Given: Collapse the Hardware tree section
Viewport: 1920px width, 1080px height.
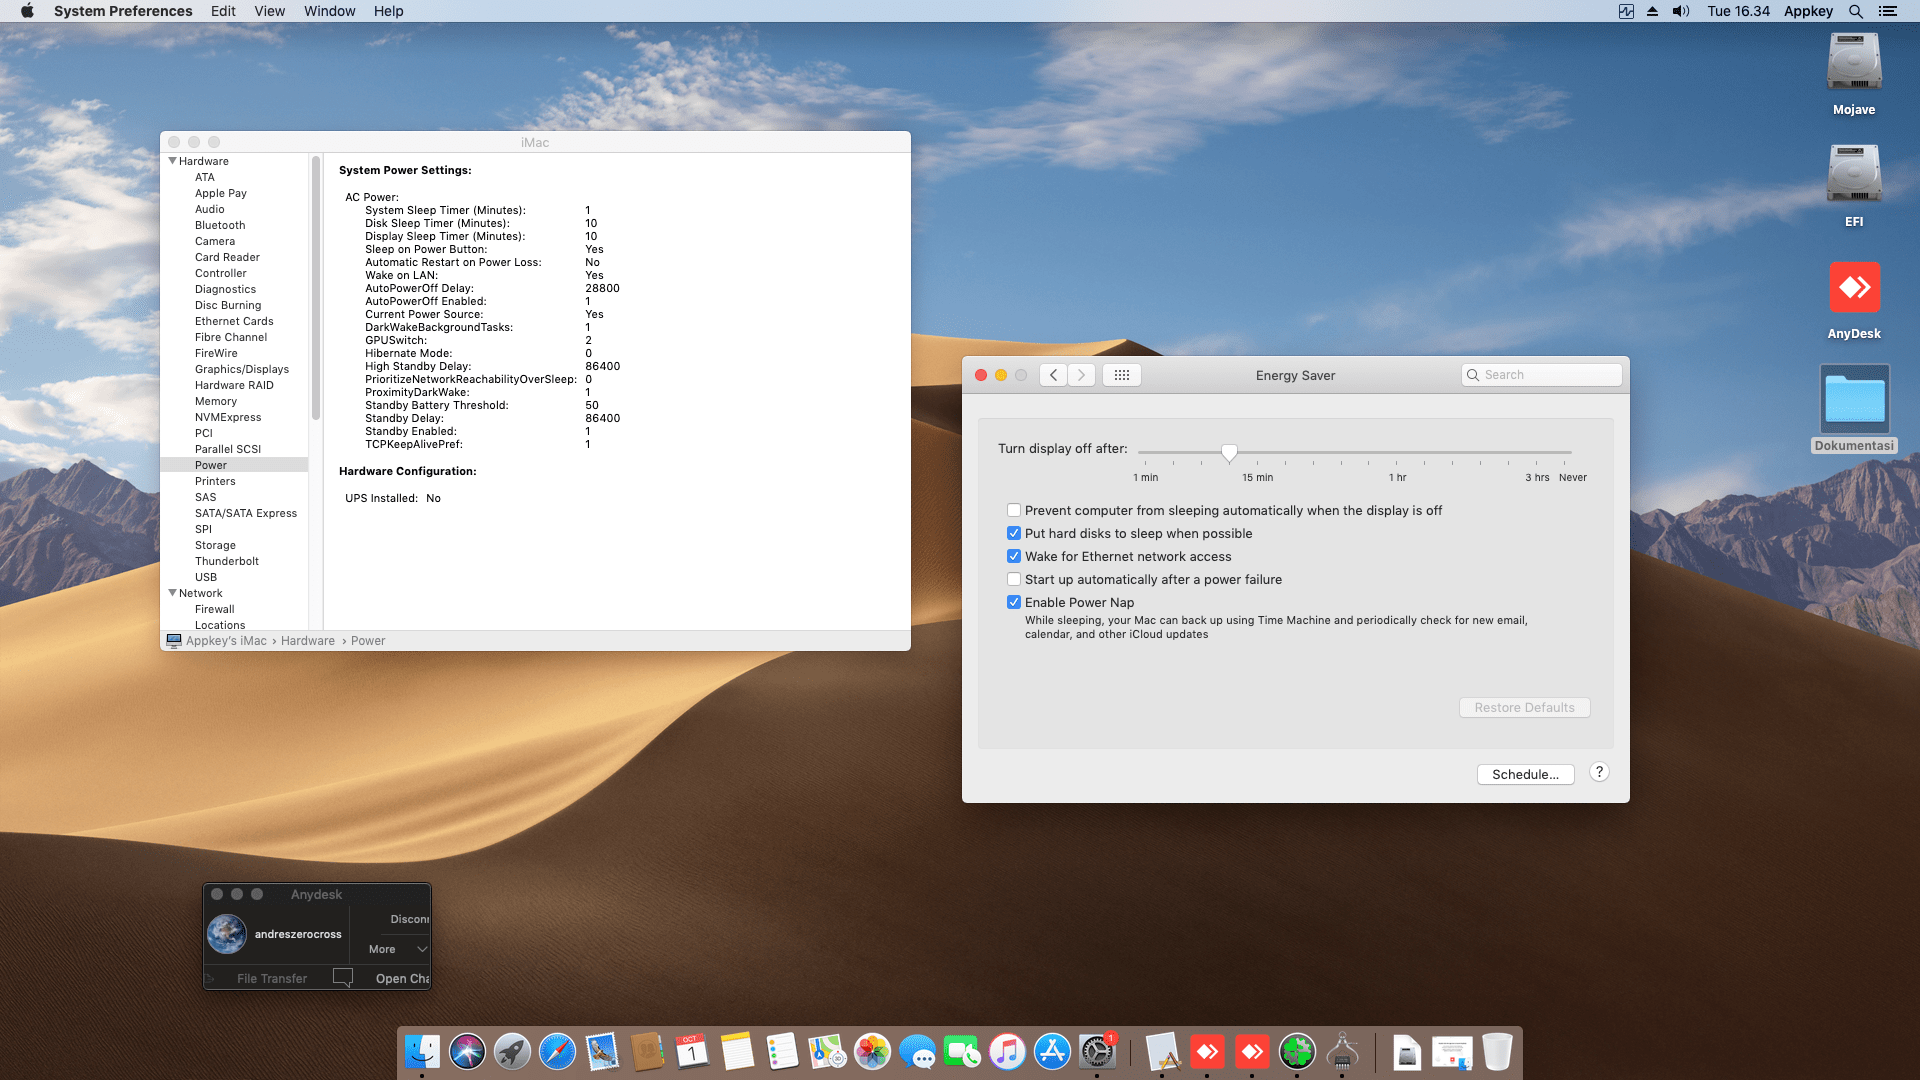Looking at the screenshot, I should 172,161.
